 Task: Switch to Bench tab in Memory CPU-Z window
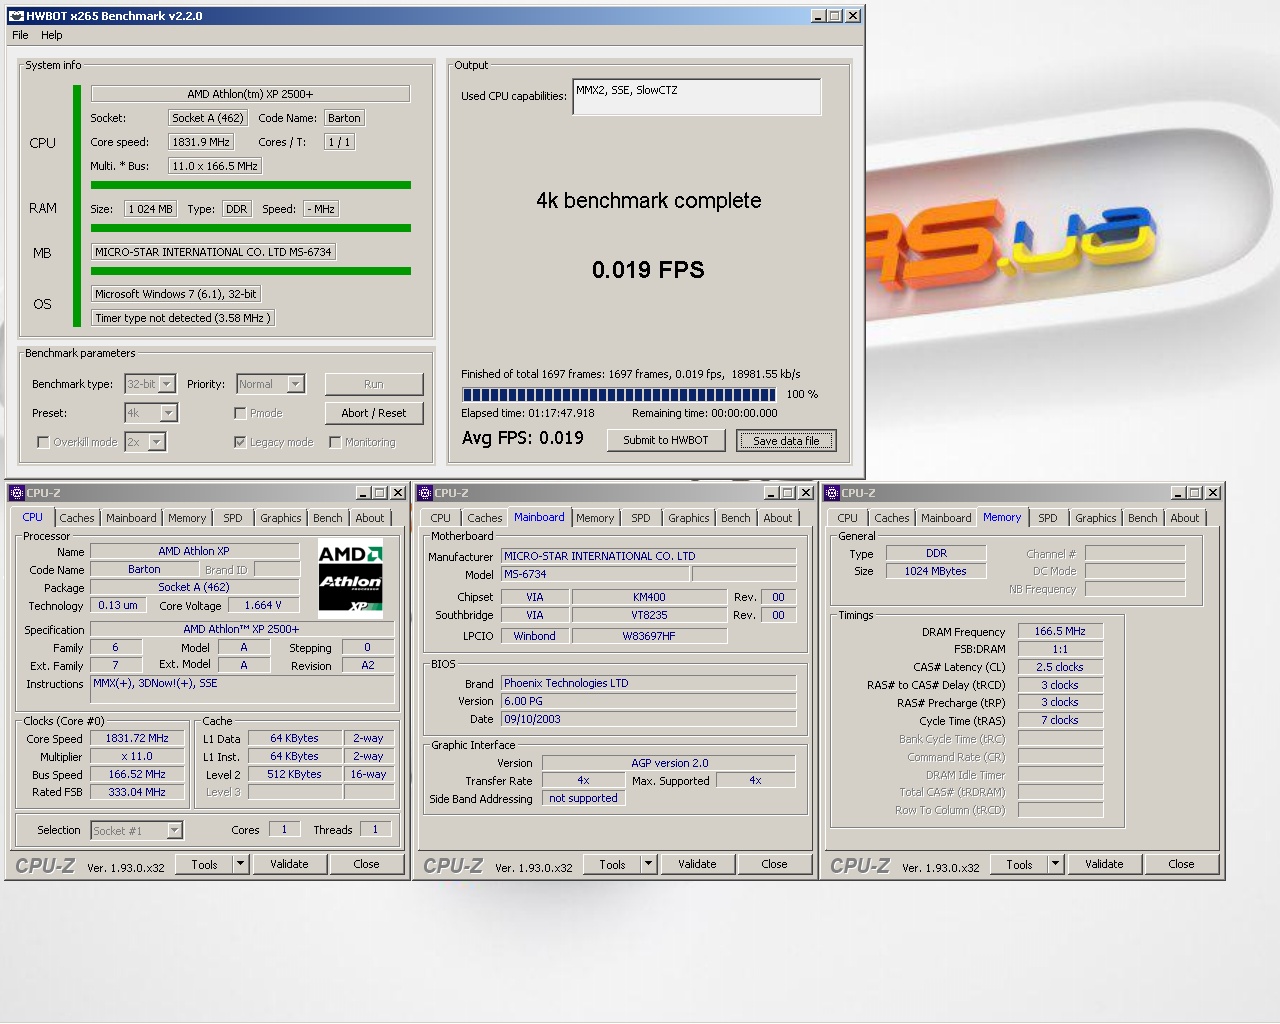coord(1143,518)
